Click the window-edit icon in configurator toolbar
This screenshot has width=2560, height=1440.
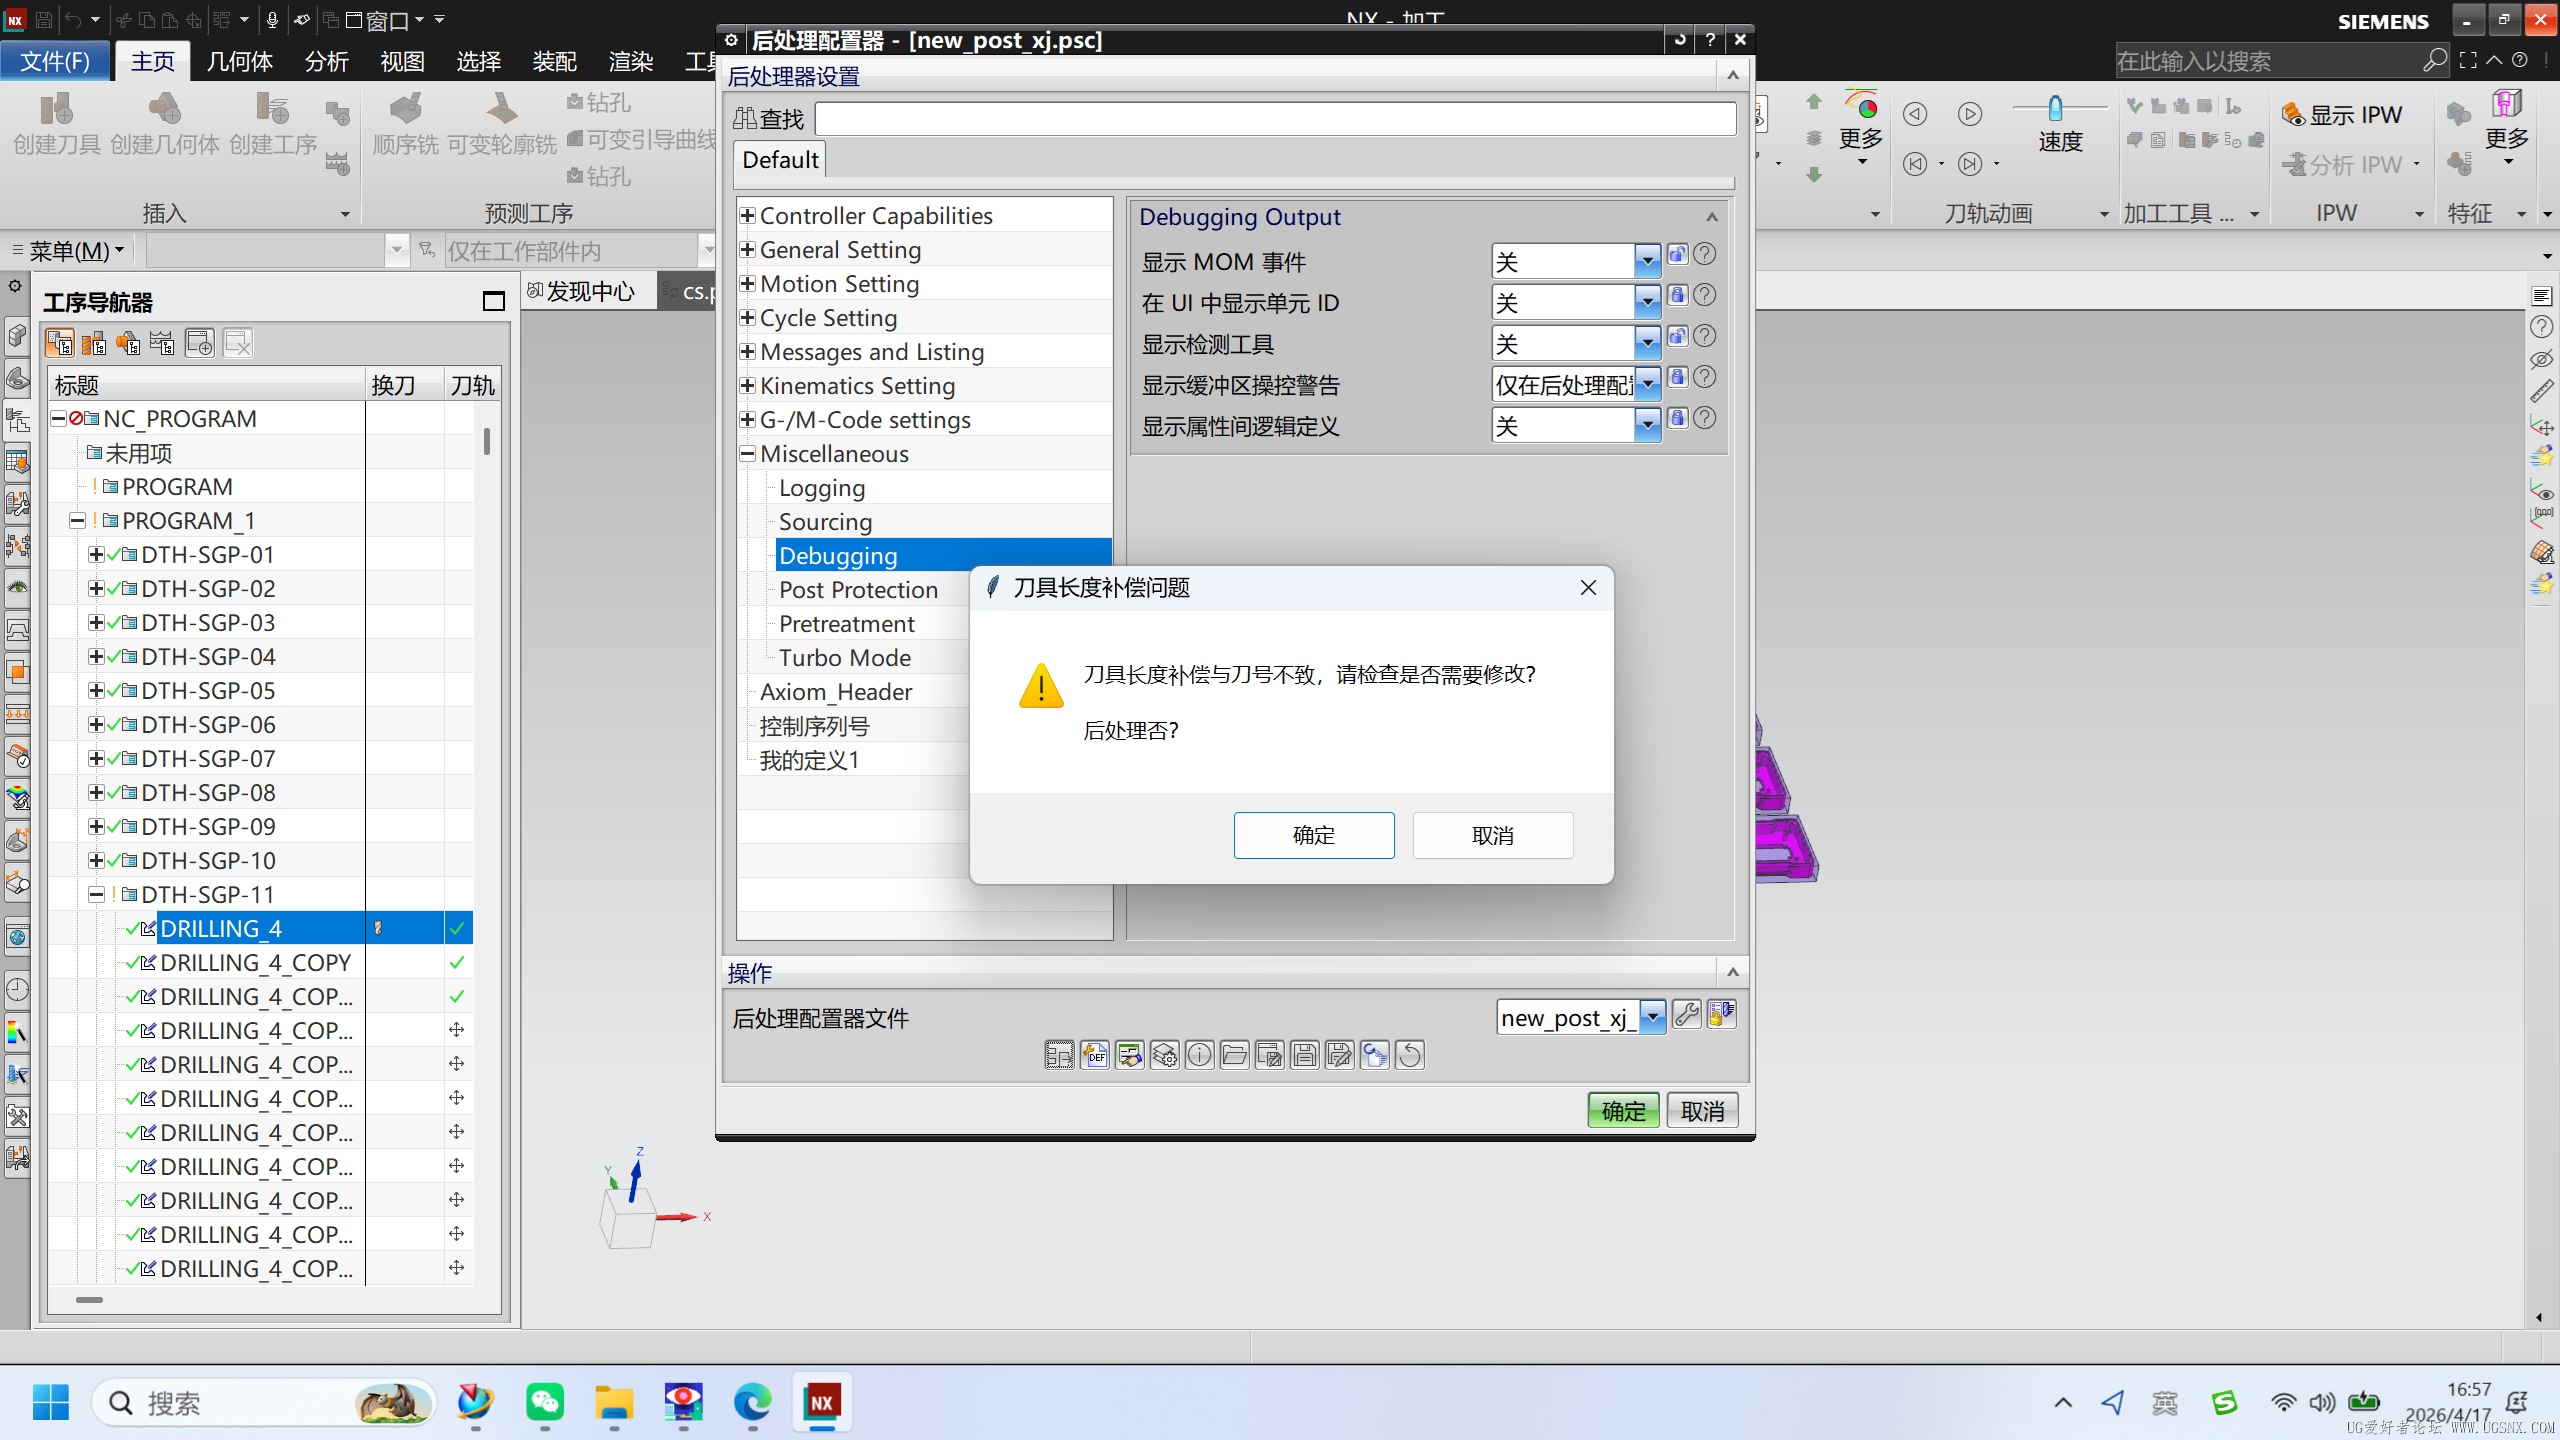(x=1270, y=1055)
